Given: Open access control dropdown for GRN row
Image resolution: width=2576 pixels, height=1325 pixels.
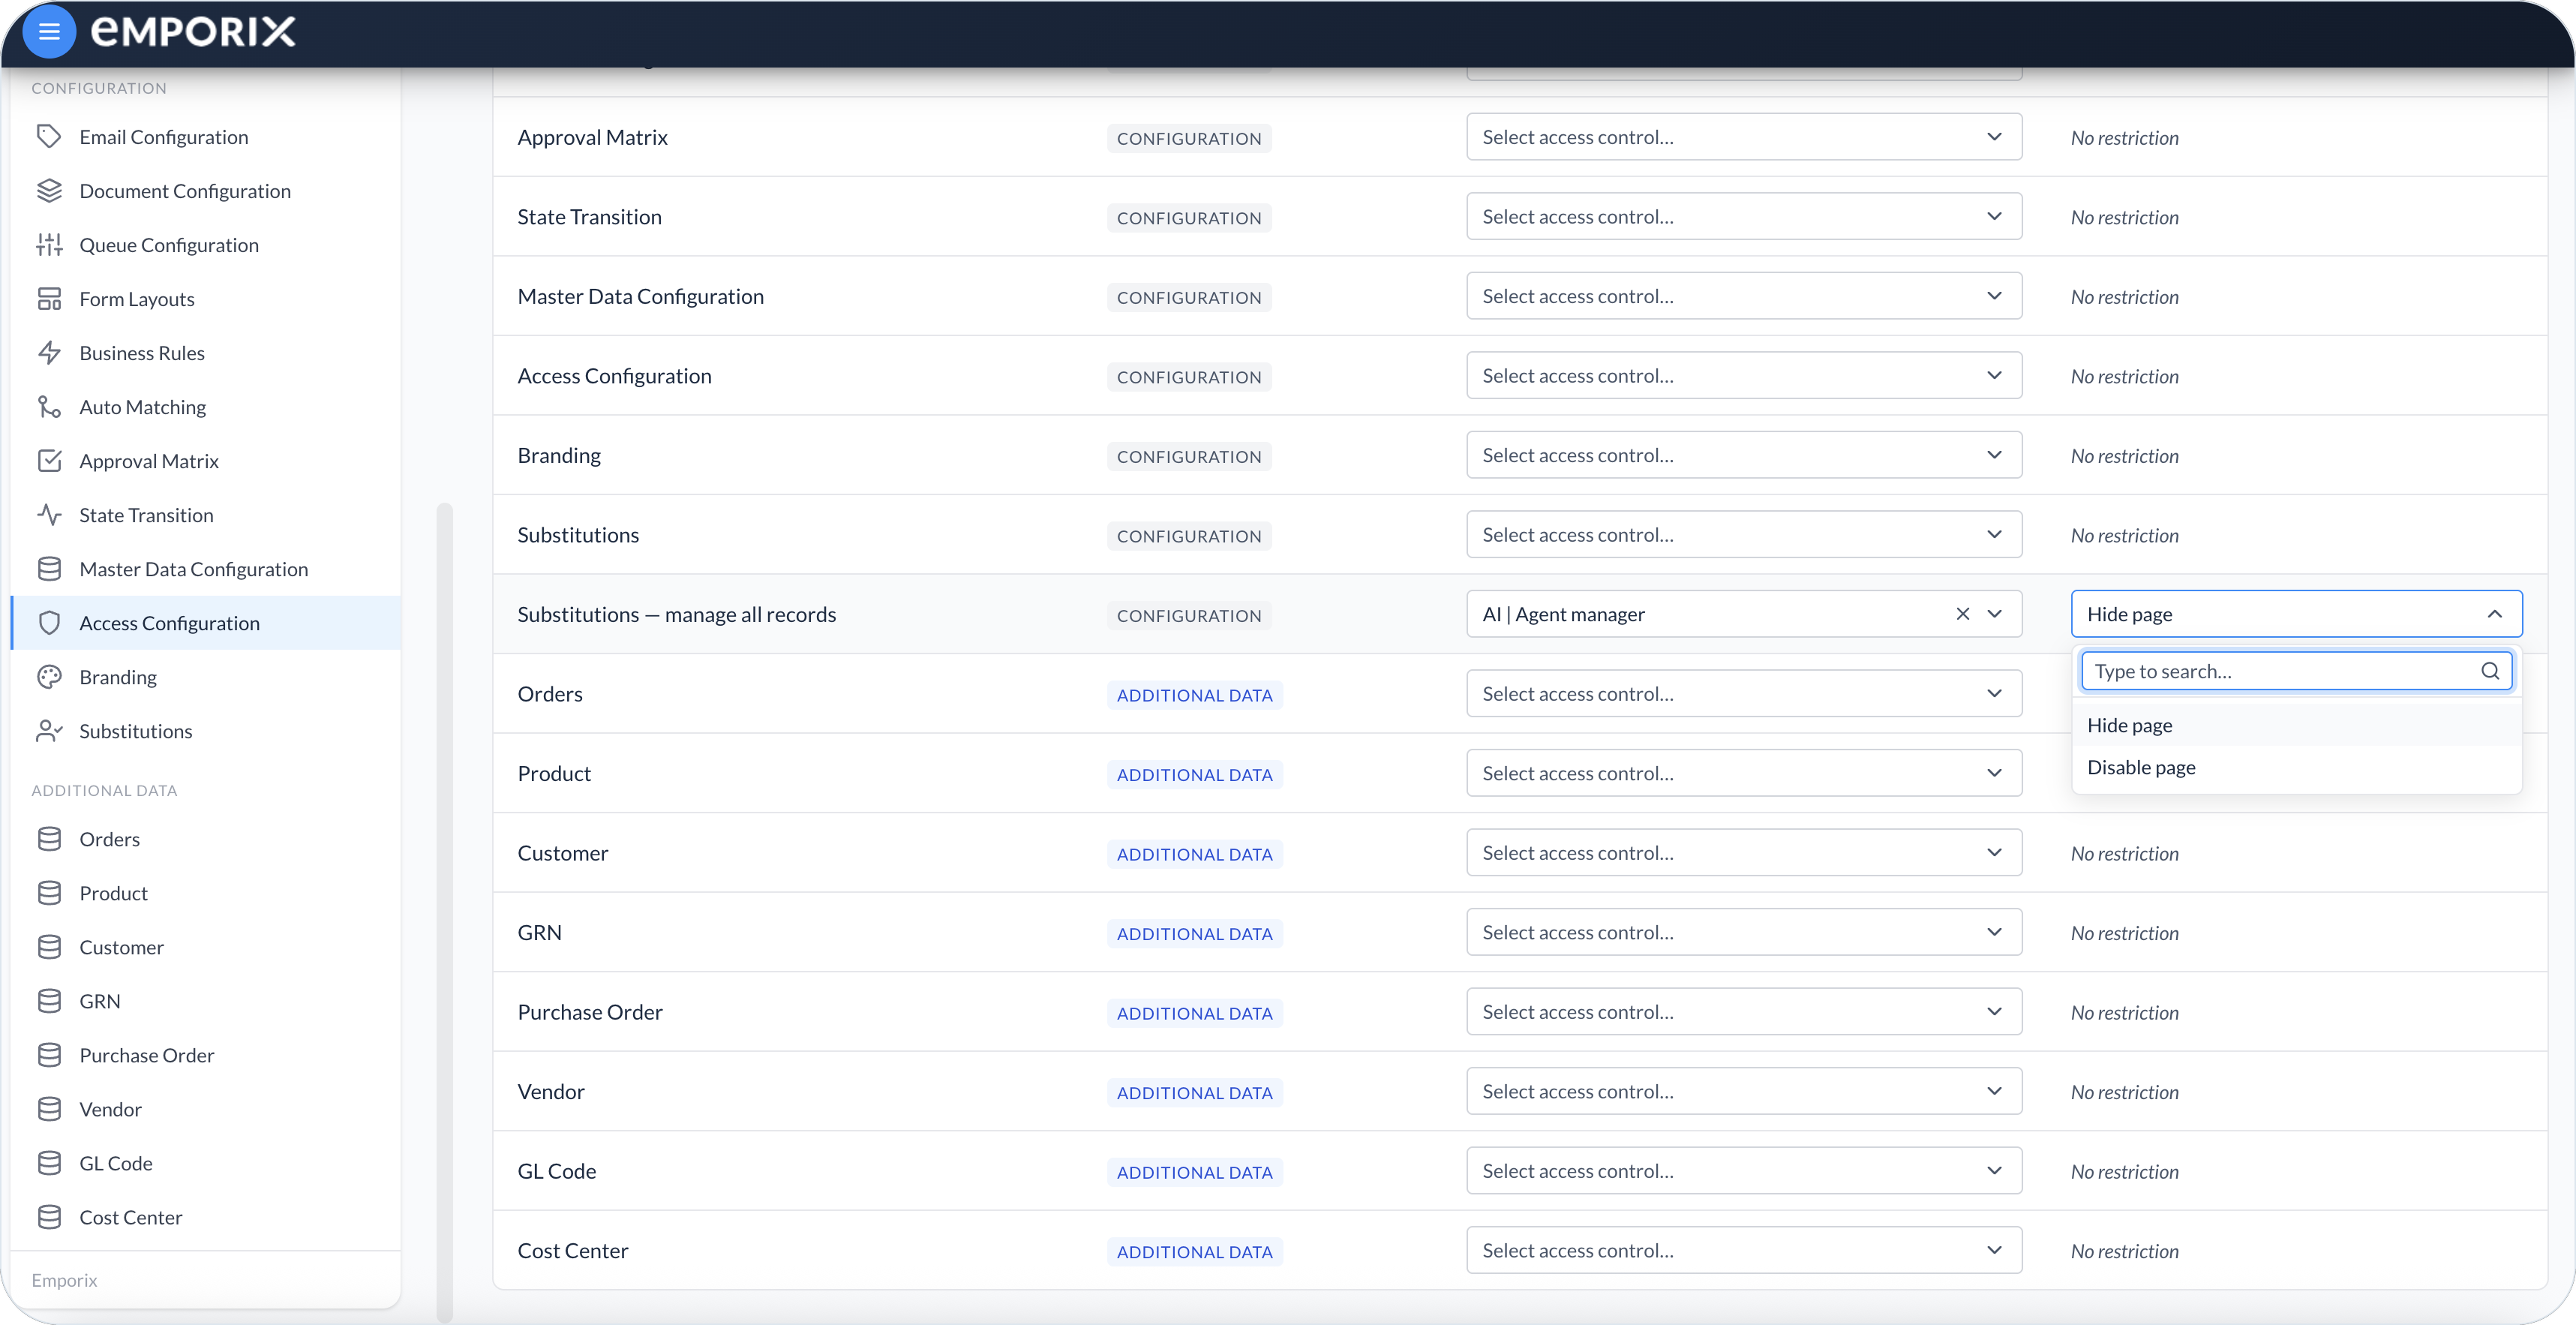Looking at the screenshot, I should (1744, 931).
